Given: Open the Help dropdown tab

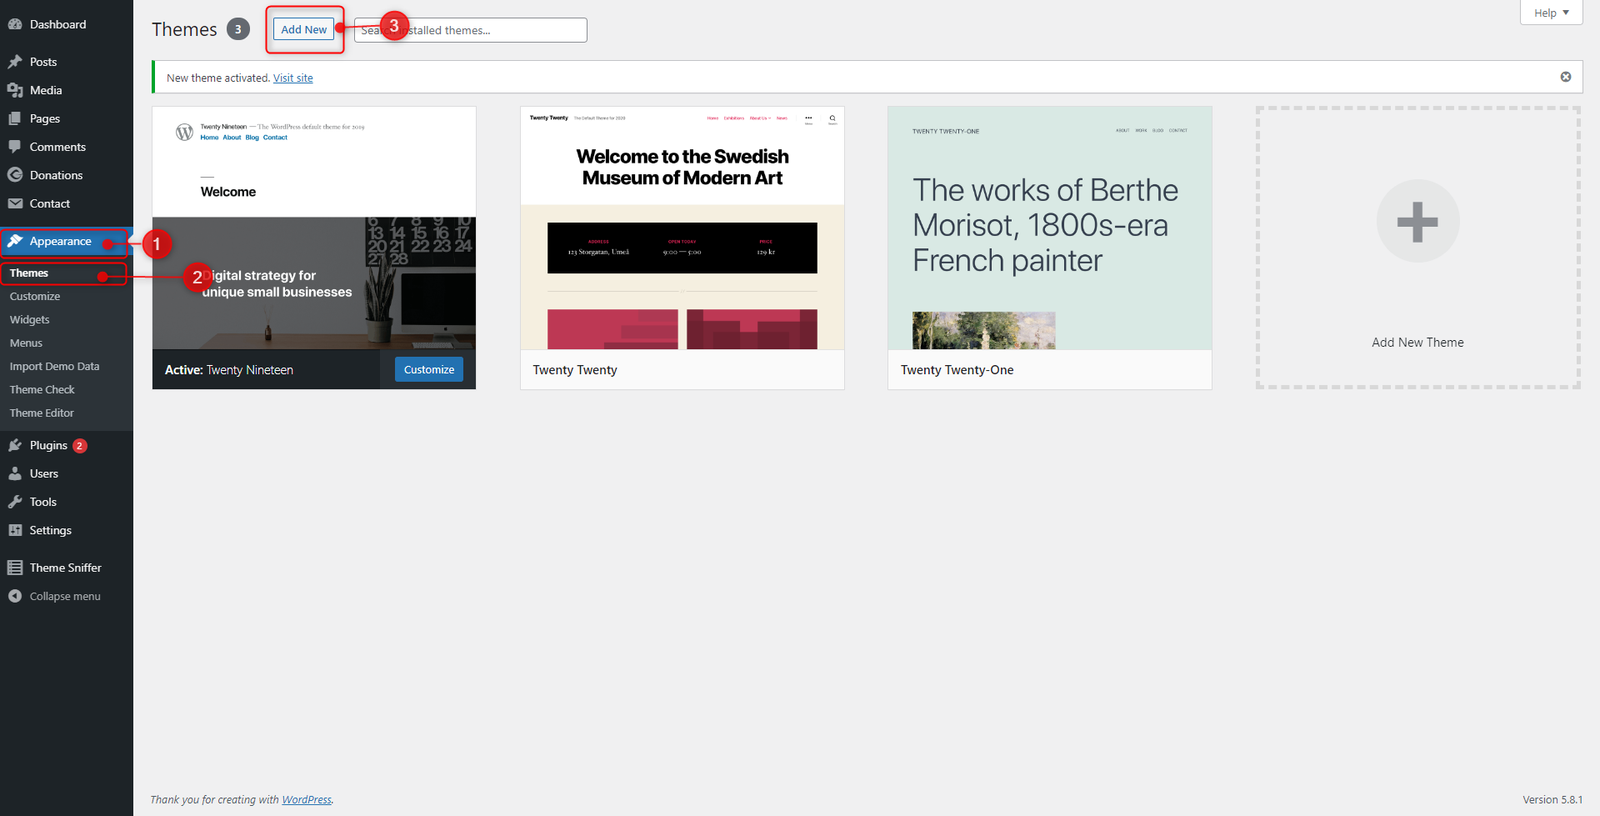Looking at the screenshot, I should [x=1551, y=13].
